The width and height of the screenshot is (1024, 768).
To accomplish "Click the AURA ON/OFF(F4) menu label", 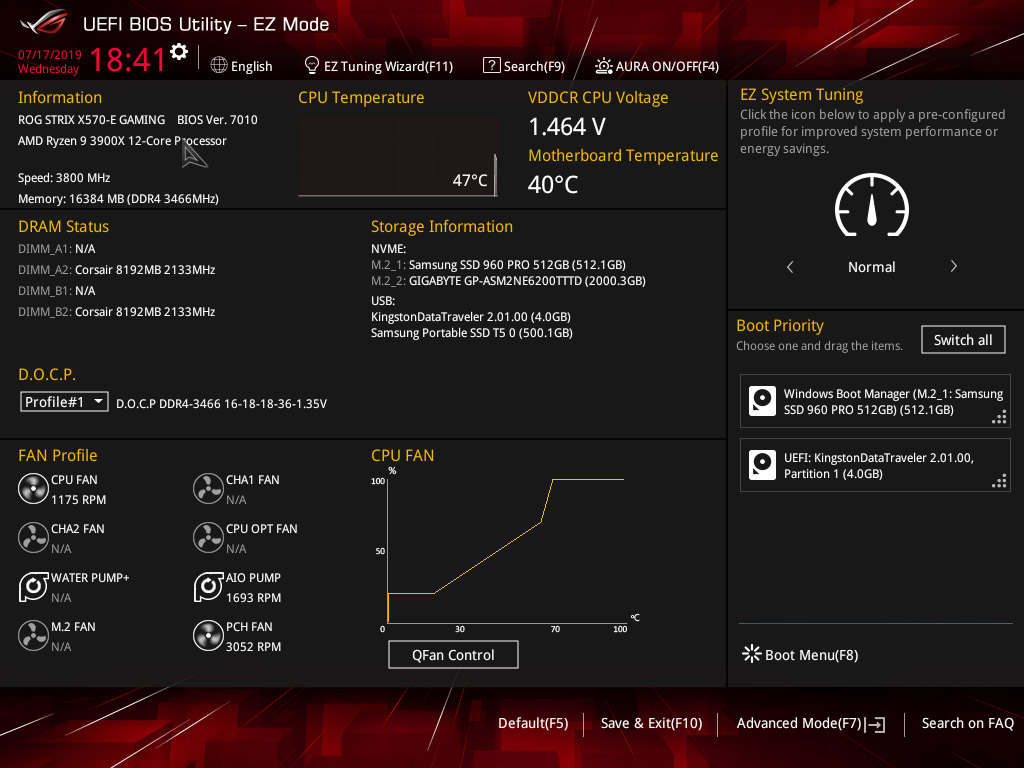I will click(x=667, y=66).
